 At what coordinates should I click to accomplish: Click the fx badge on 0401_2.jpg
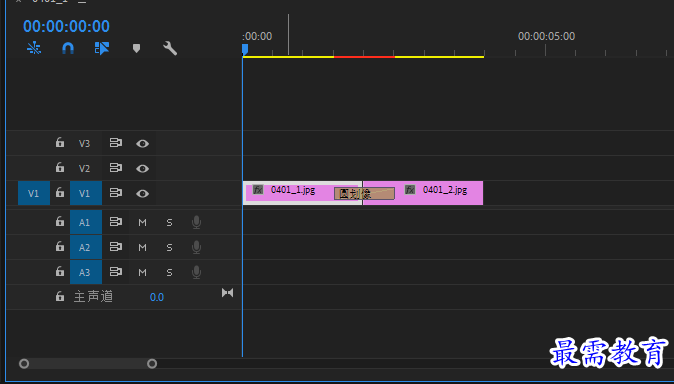pyautogui.click(x=410, y=190)
